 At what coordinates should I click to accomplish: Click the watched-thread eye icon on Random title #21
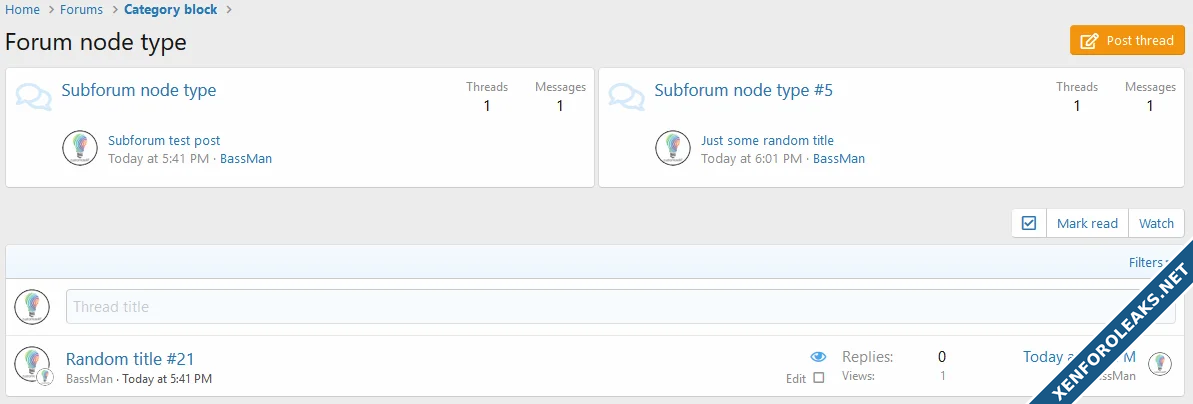click(x=818, y=357)
